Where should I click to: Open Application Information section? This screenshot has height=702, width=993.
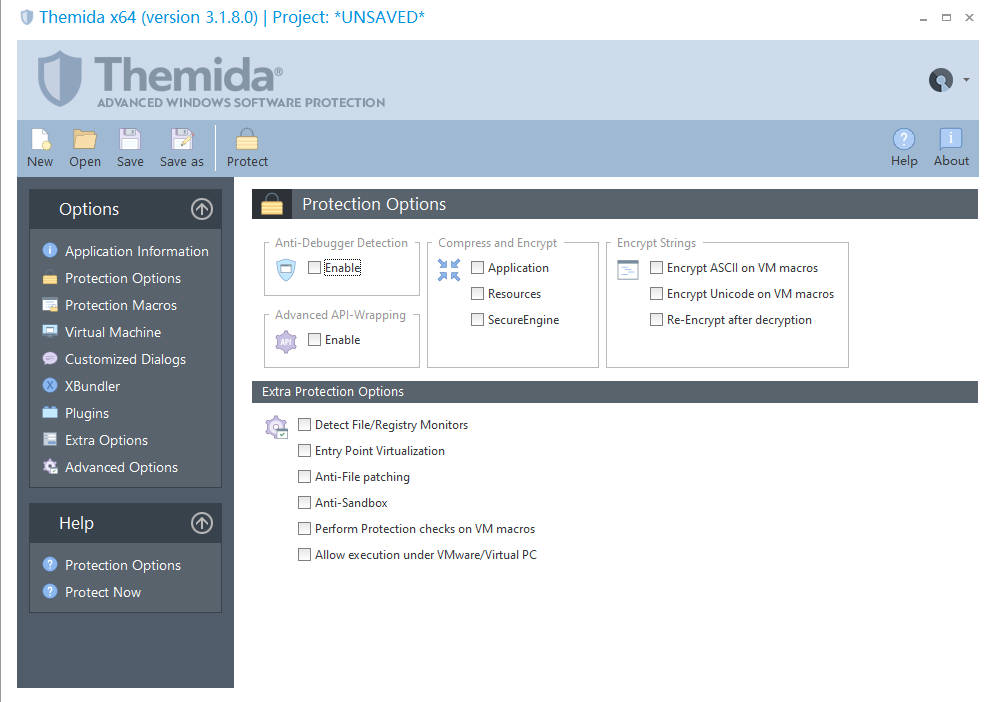[x=136, y=251]
